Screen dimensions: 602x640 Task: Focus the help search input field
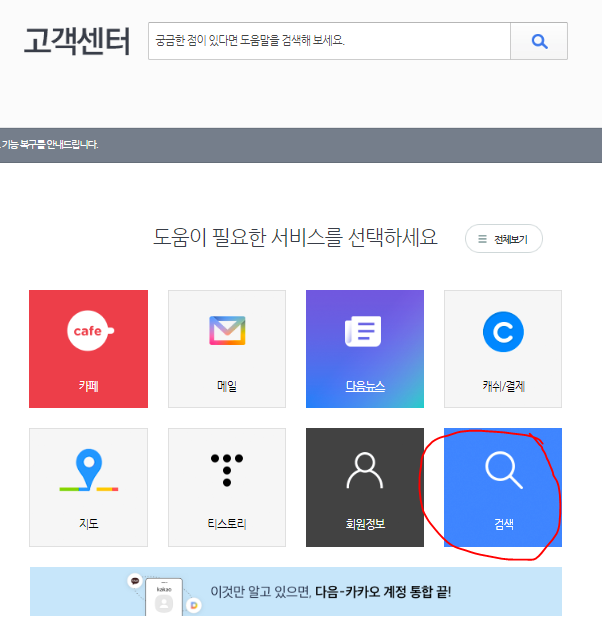click(329, 41)
